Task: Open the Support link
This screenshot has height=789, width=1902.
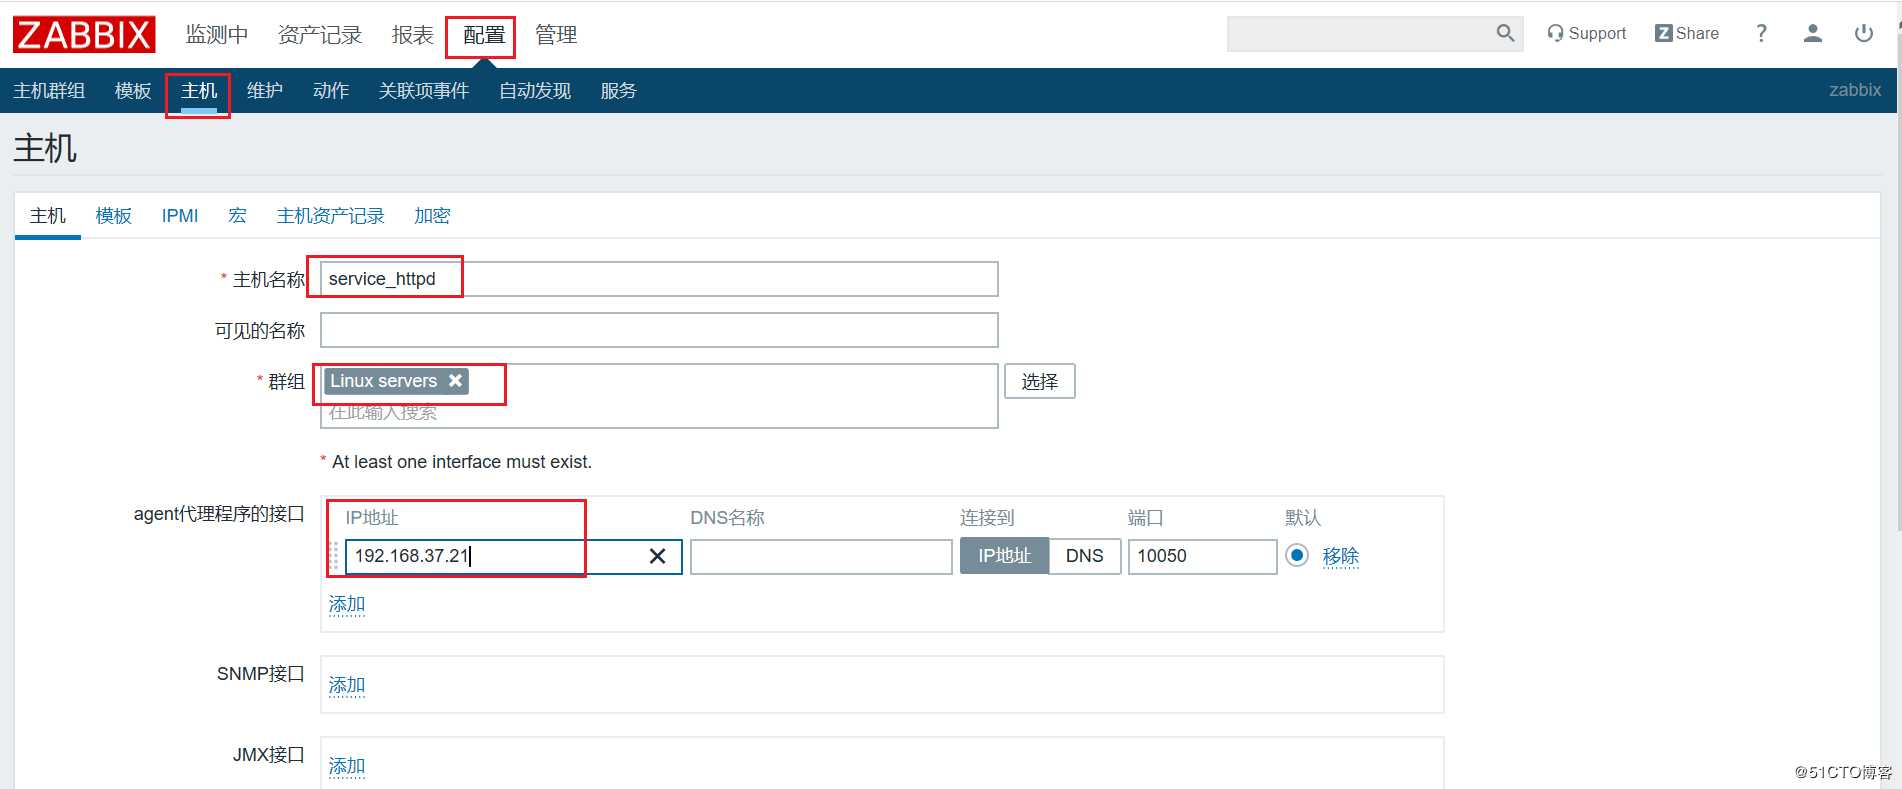Action: (1586, 33)
